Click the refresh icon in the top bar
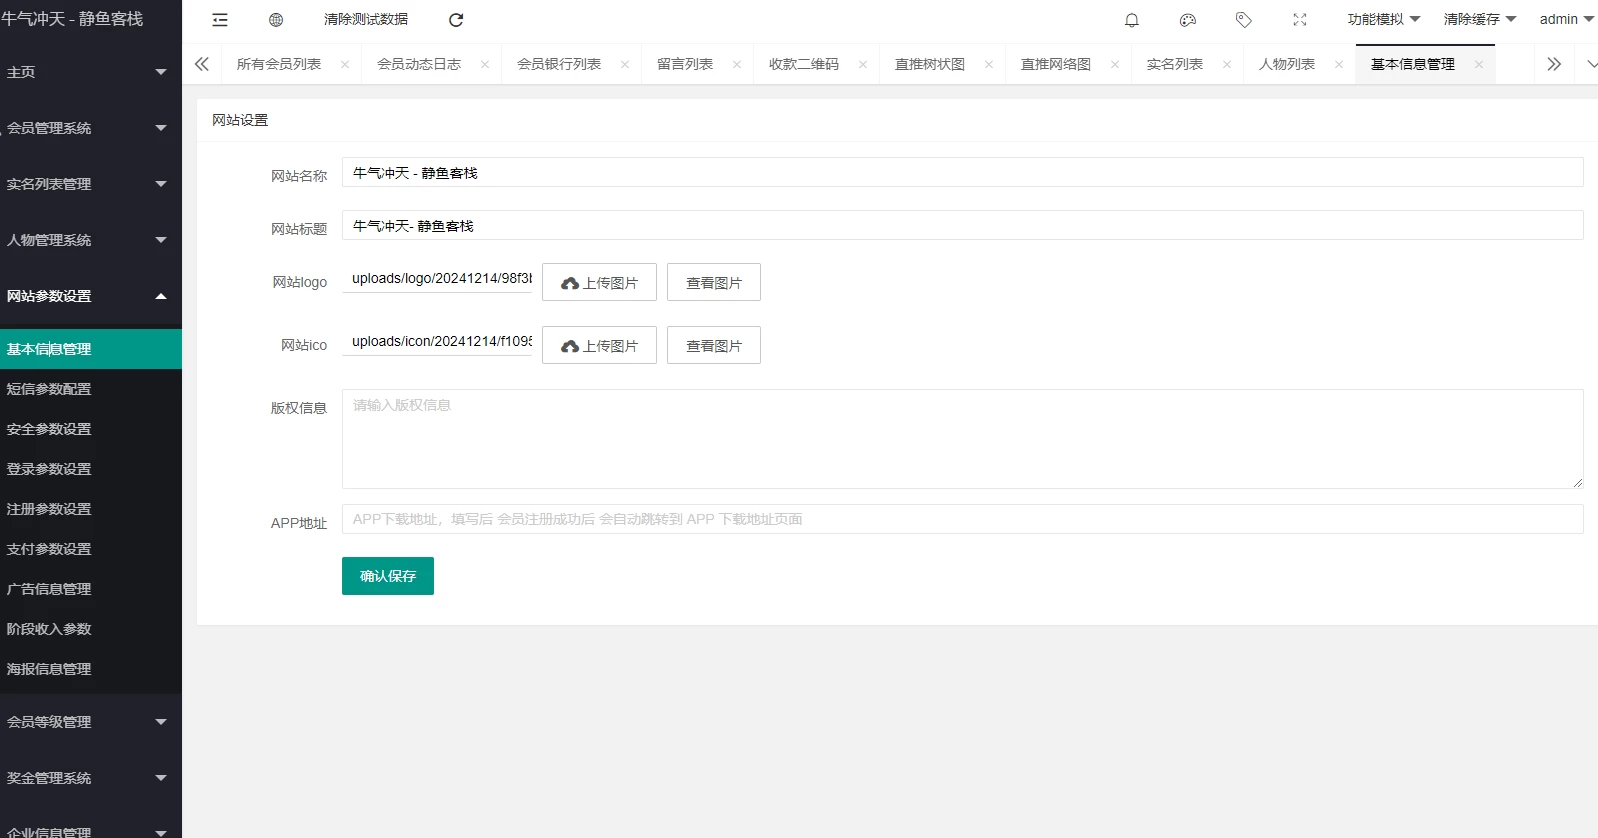The height and width of the screenshot is (838, 1598). [456, 20]
